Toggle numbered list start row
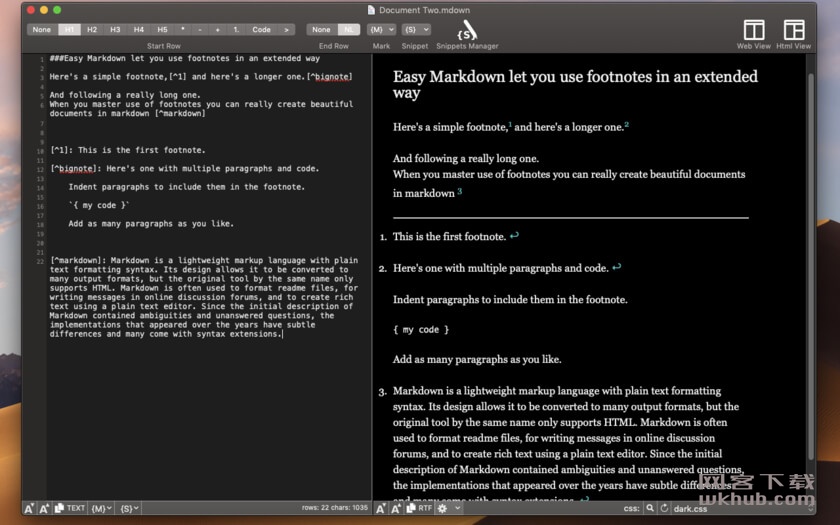The width and height of the screenshot is (840, 525). pyautogui.click(x=236, y=29)
